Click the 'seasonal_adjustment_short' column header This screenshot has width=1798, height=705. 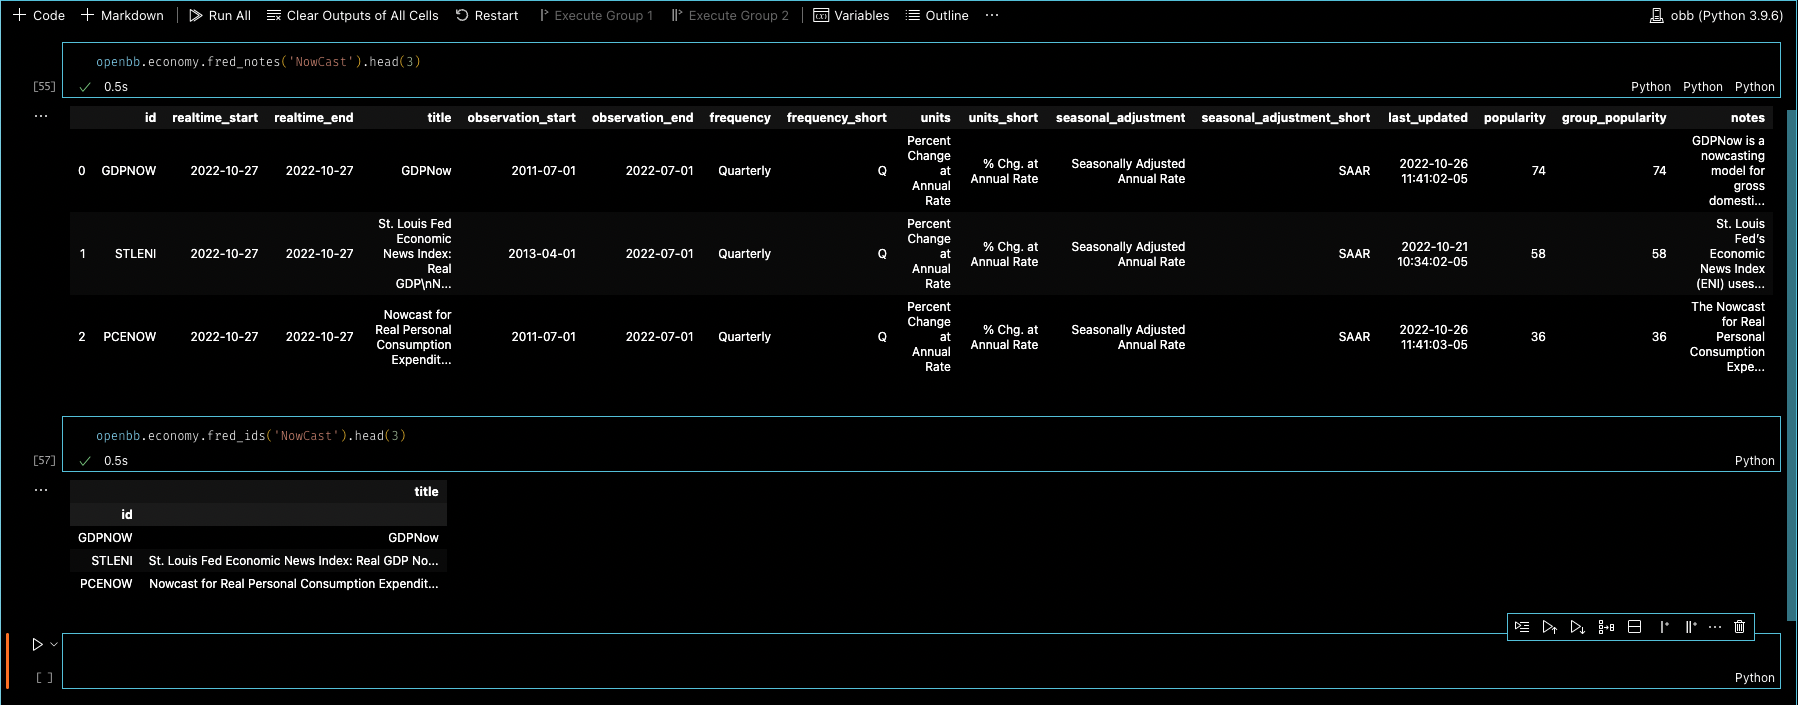pyautogui.click(x=1285, y=118)
